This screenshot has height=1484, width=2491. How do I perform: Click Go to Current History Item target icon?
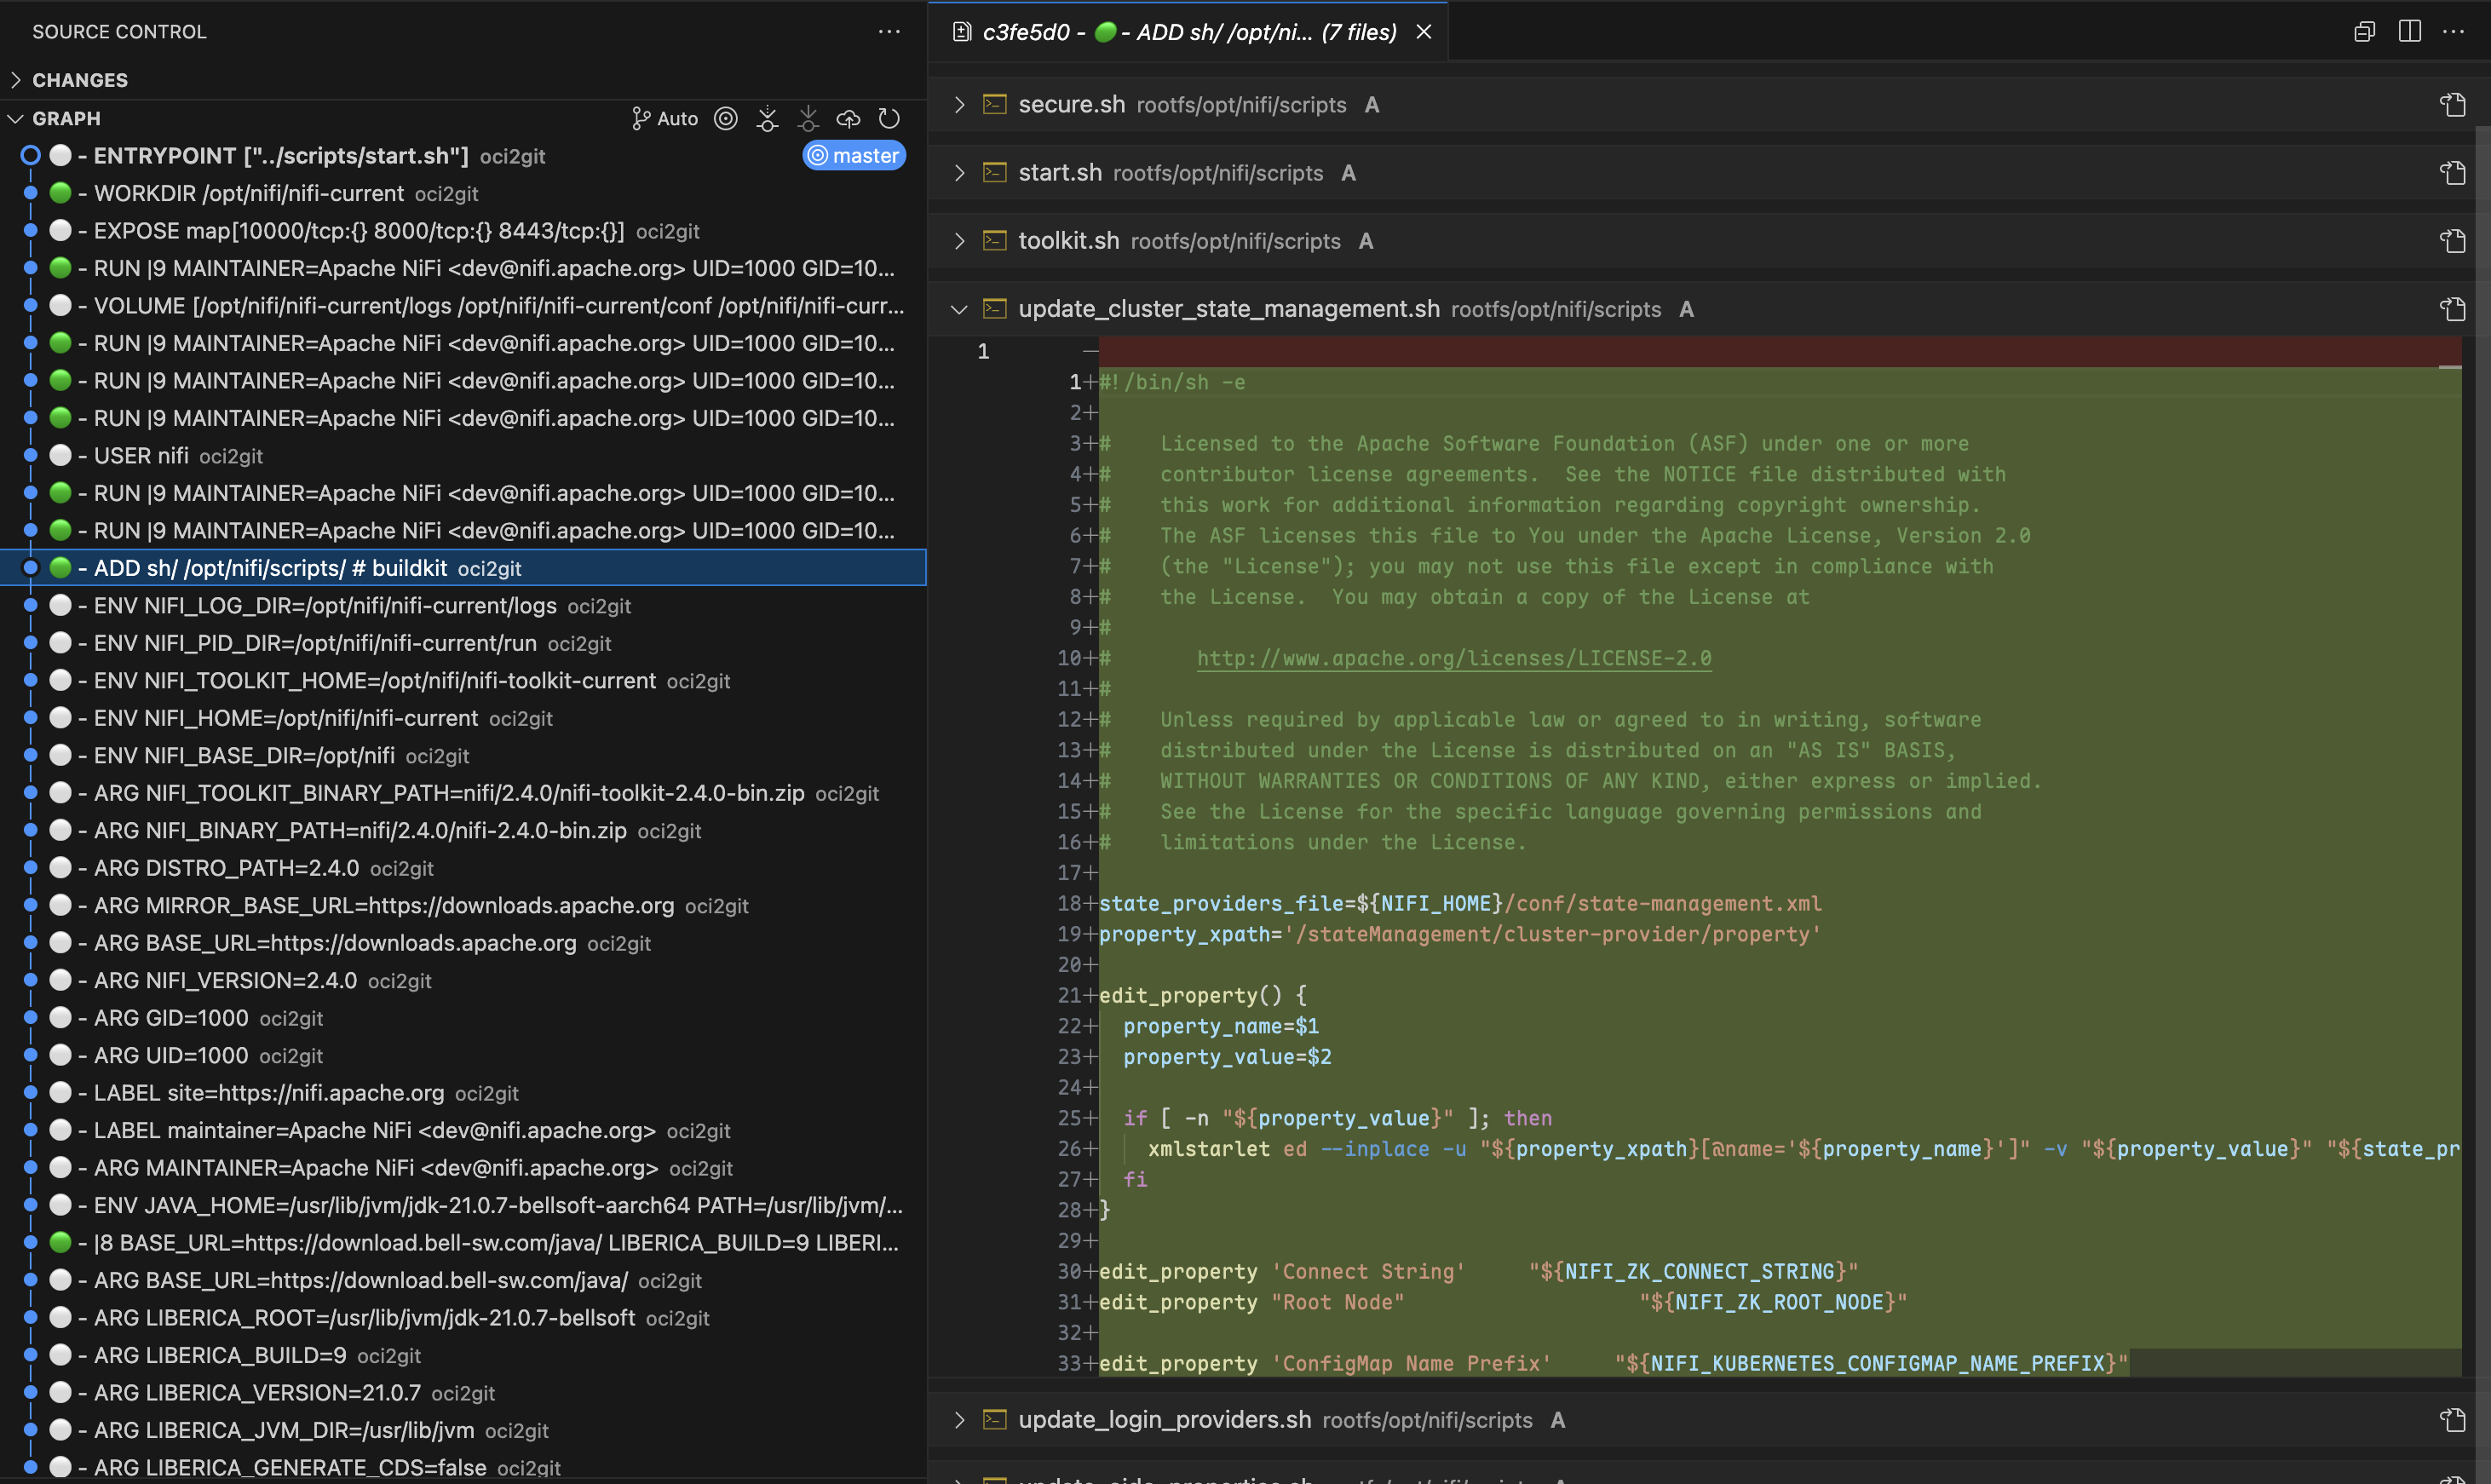[x=726, y=119]
